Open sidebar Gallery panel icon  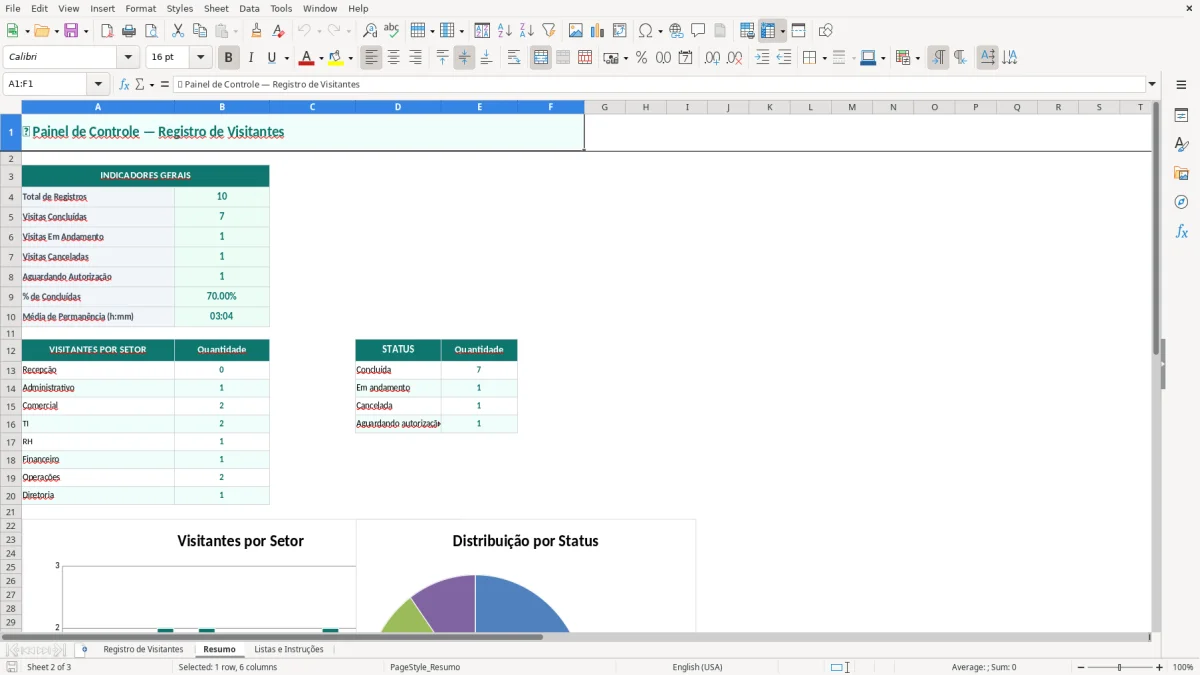pos(1181,173)
